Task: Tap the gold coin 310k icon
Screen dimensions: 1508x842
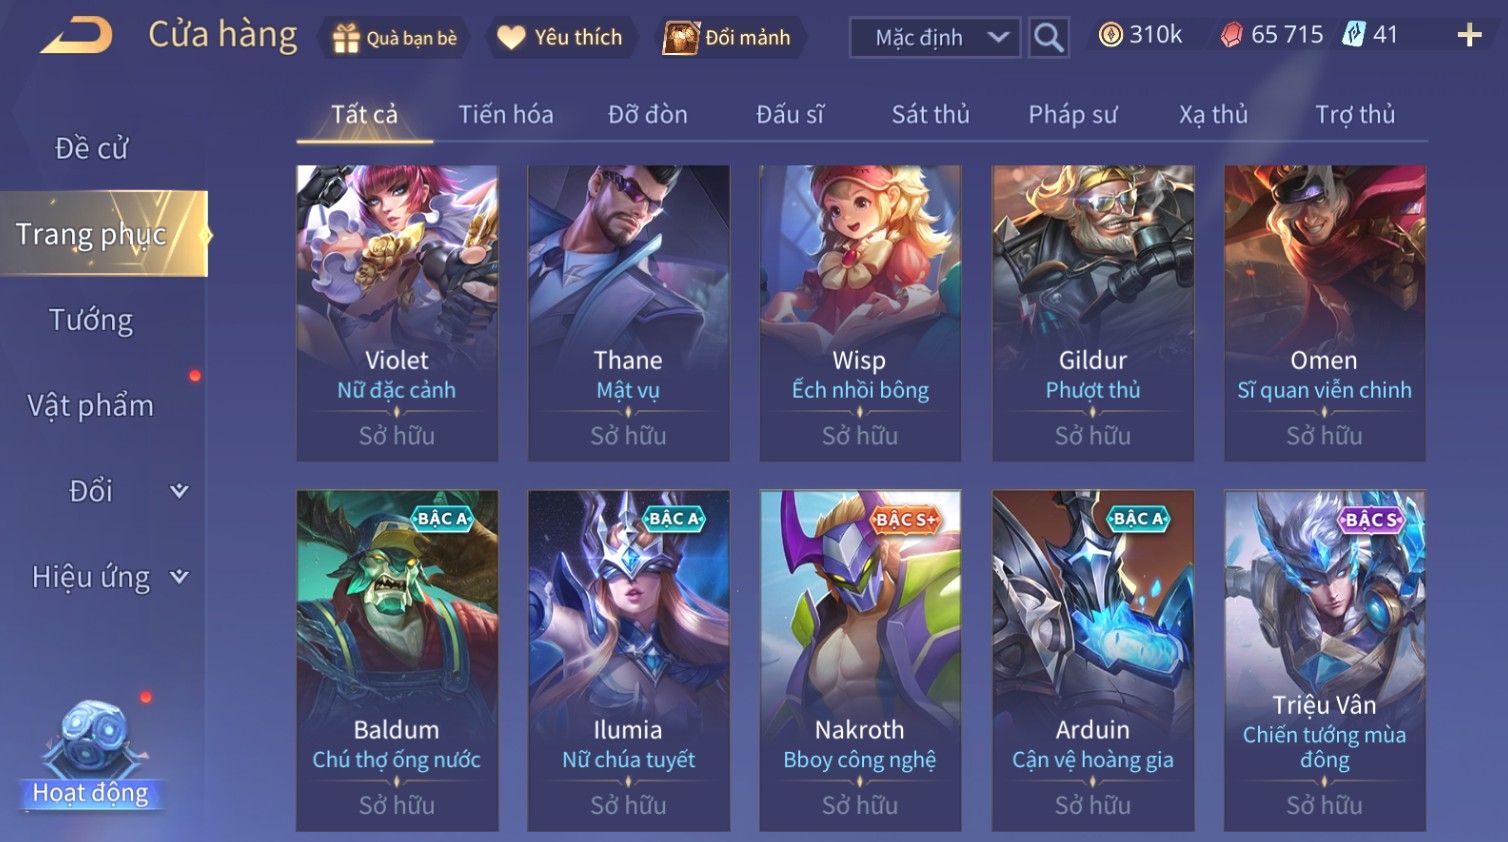Action: tap(1110, 35)
